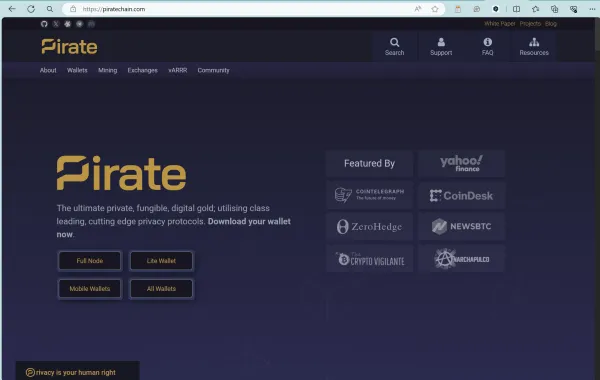The height and width of the screenshot is (380, 600).
Task: Click the Anarchapulco featured logo
Action: [x=461, y=259]
